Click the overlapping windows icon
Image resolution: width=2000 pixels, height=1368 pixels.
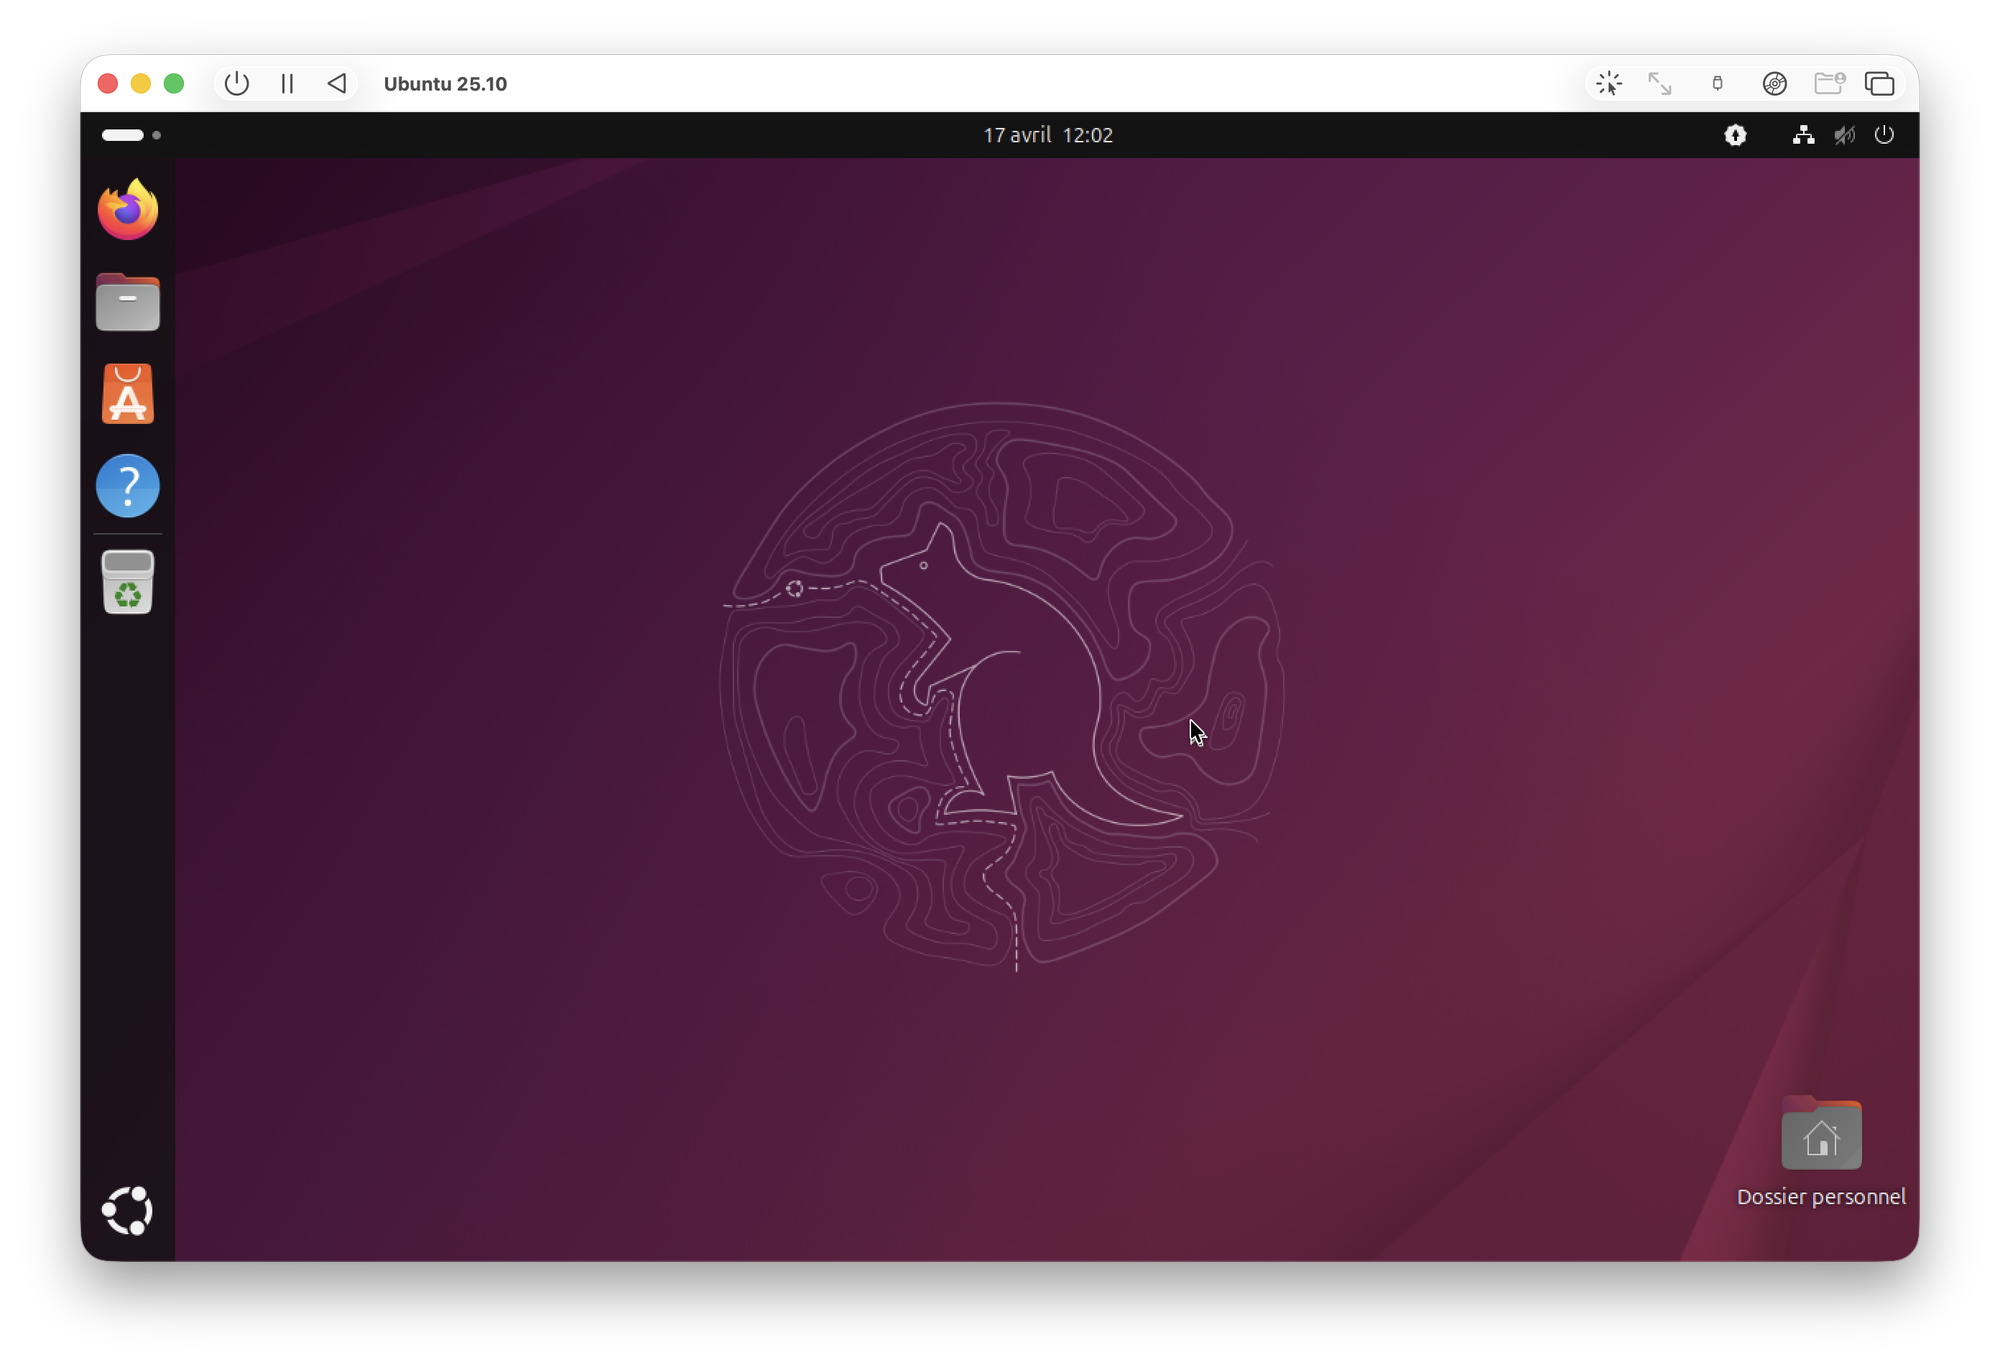1880,84
